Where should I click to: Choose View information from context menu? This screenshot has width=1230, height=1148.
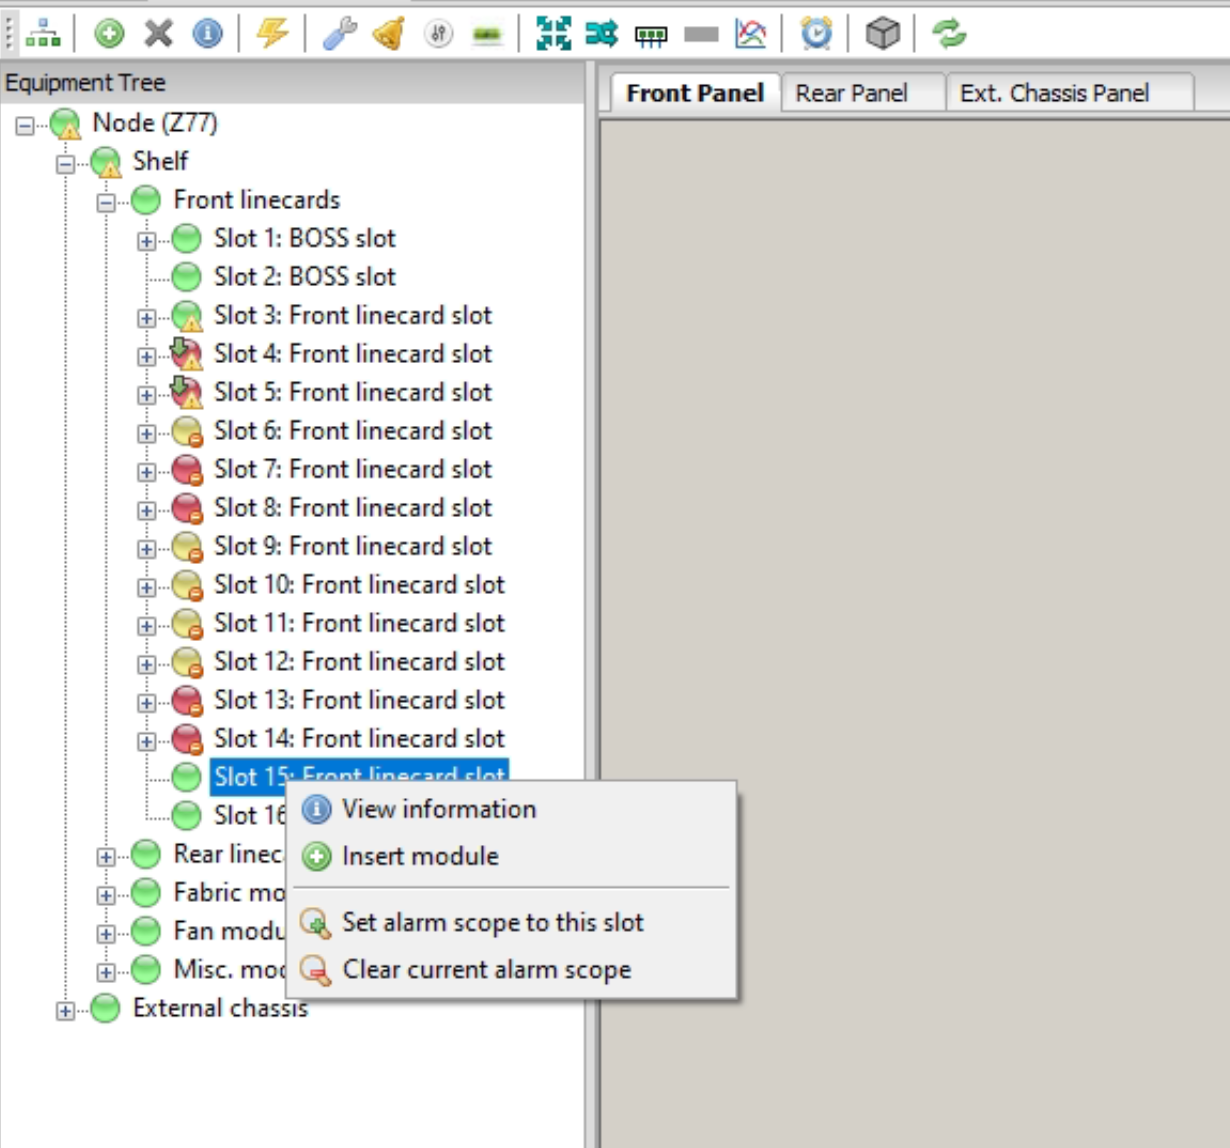click(511, 809)
